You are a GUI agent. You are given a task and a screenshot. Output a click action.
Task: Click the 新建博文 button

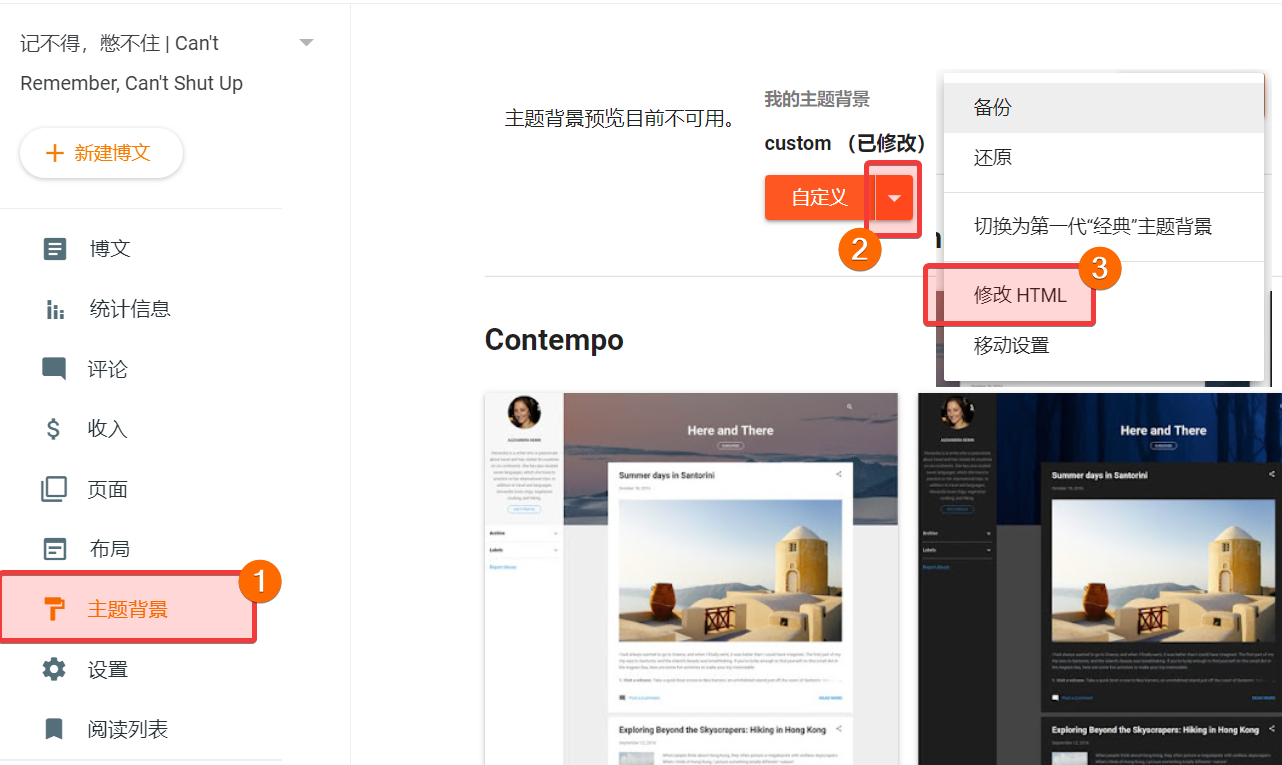point(101,152)
